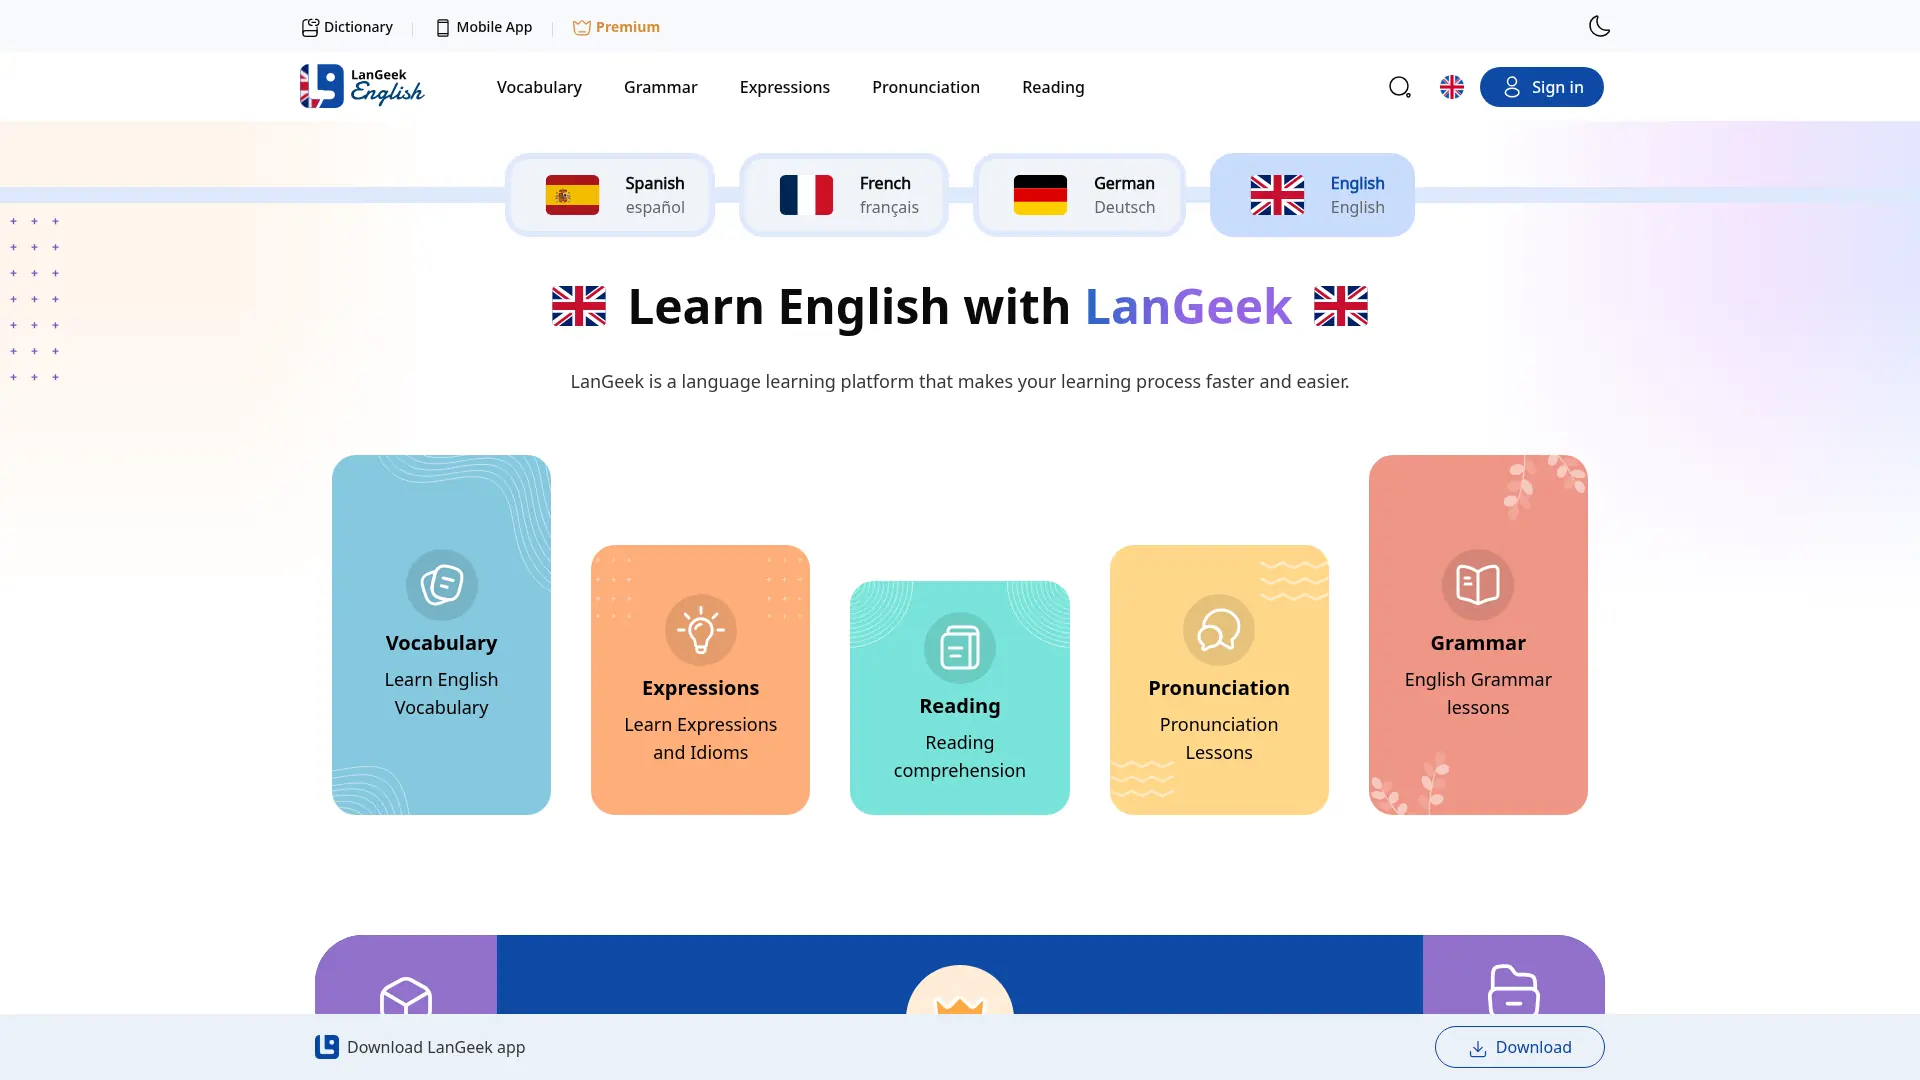Click the folder icon on the purple panel
The height and width of the screenshot is (1080, 1920).
click(1513, 989)
